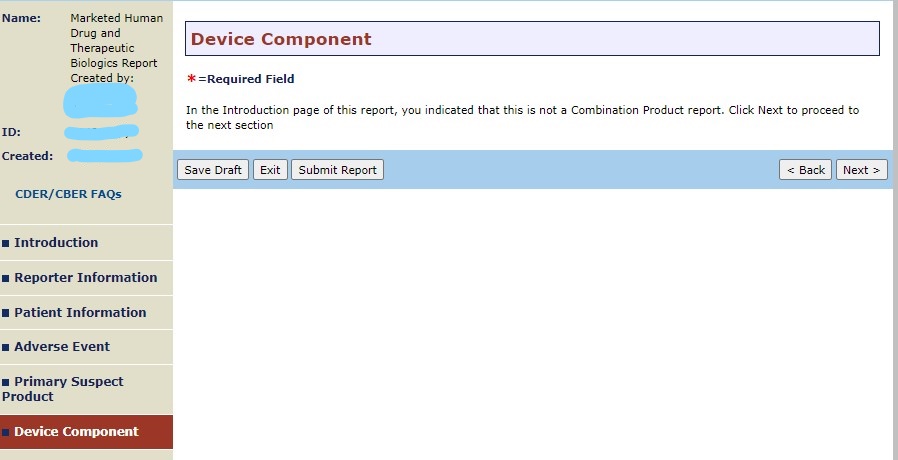The height and width of the screenshot is (460, 898).
Task: Navigate to the Introduction section
Action: click(x=56, y=242)
